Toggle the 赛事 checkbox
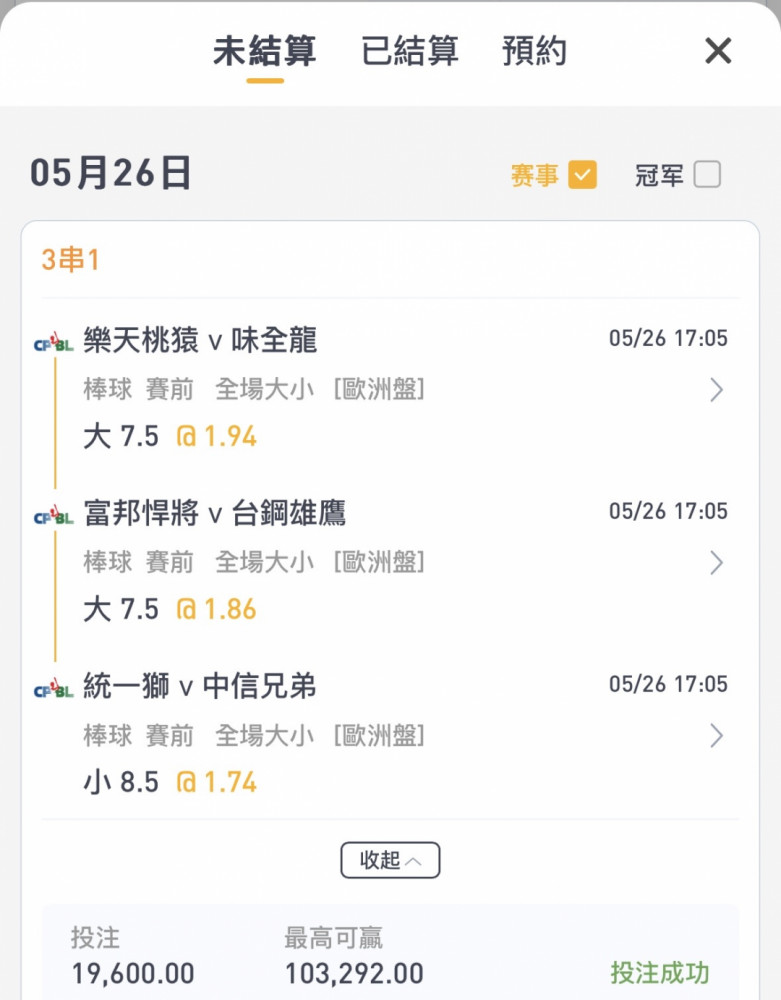 tap(582, 175)
